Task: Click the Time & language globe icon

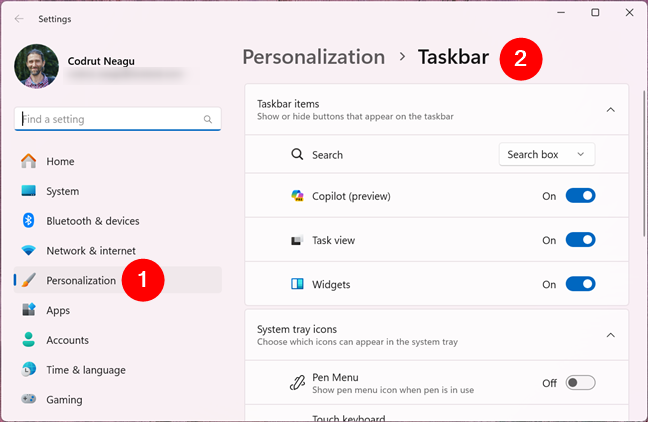Action: point(29,369)
